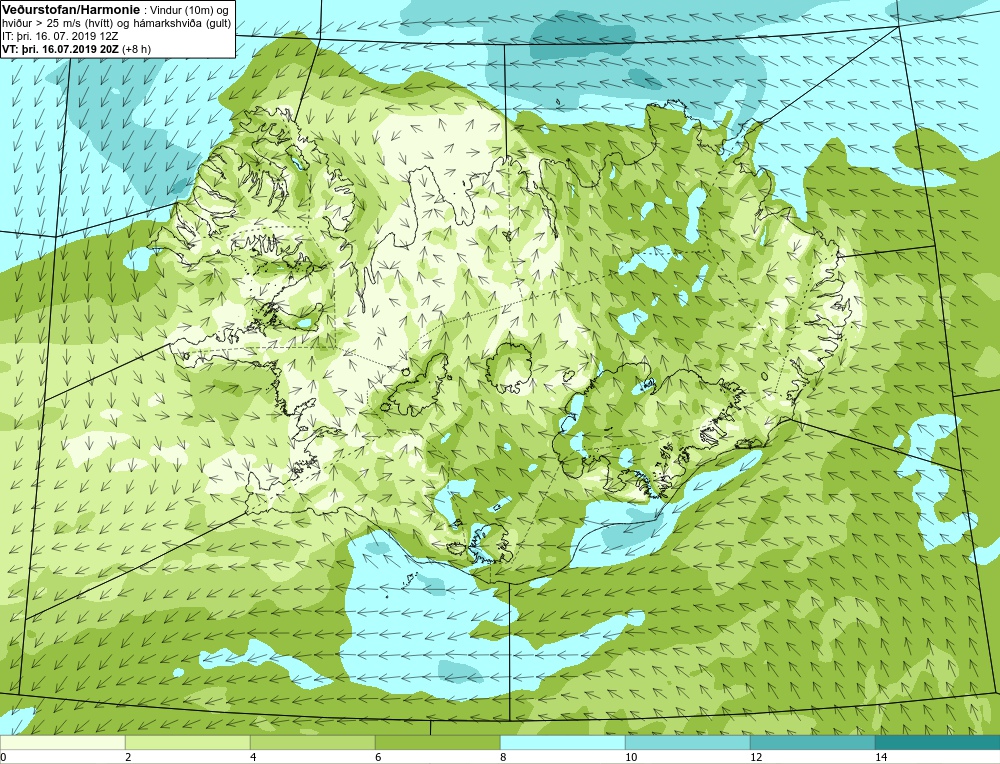Click the 2–4 m/s light green legend swatch
Screen dimensions: 1000x764
click(x=188, y=742)
